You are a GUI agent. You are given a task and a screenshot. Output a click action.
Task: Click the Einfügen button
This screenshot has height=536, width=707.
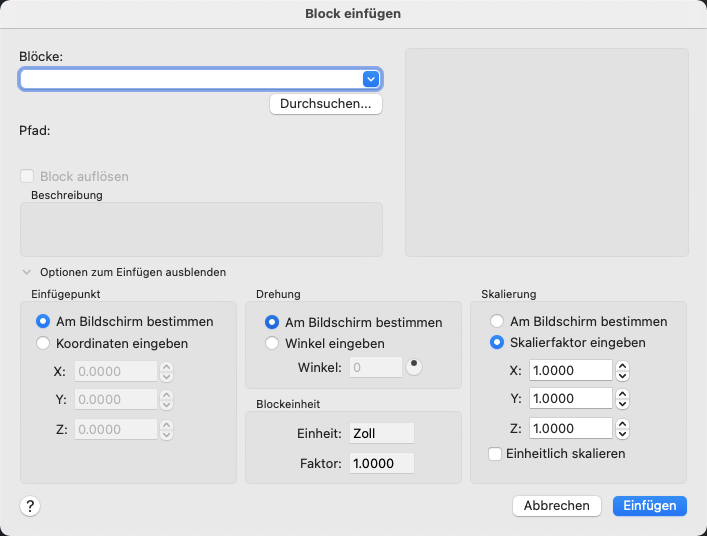(650, 506)
